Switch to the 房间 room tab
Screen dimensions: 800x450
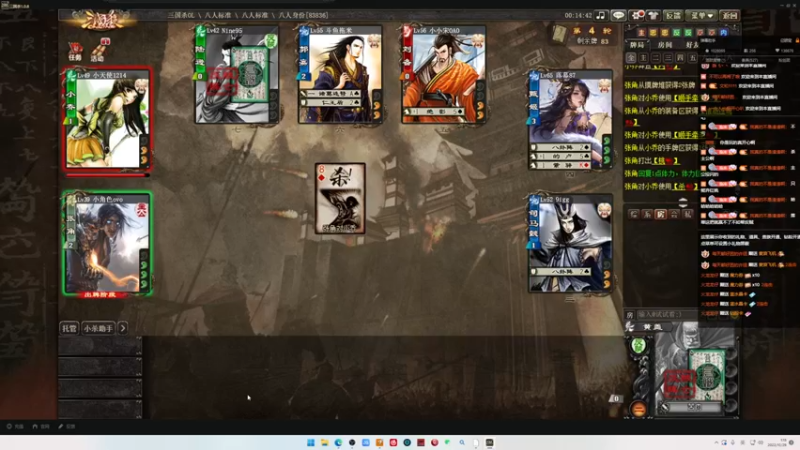tap(664, 45)
